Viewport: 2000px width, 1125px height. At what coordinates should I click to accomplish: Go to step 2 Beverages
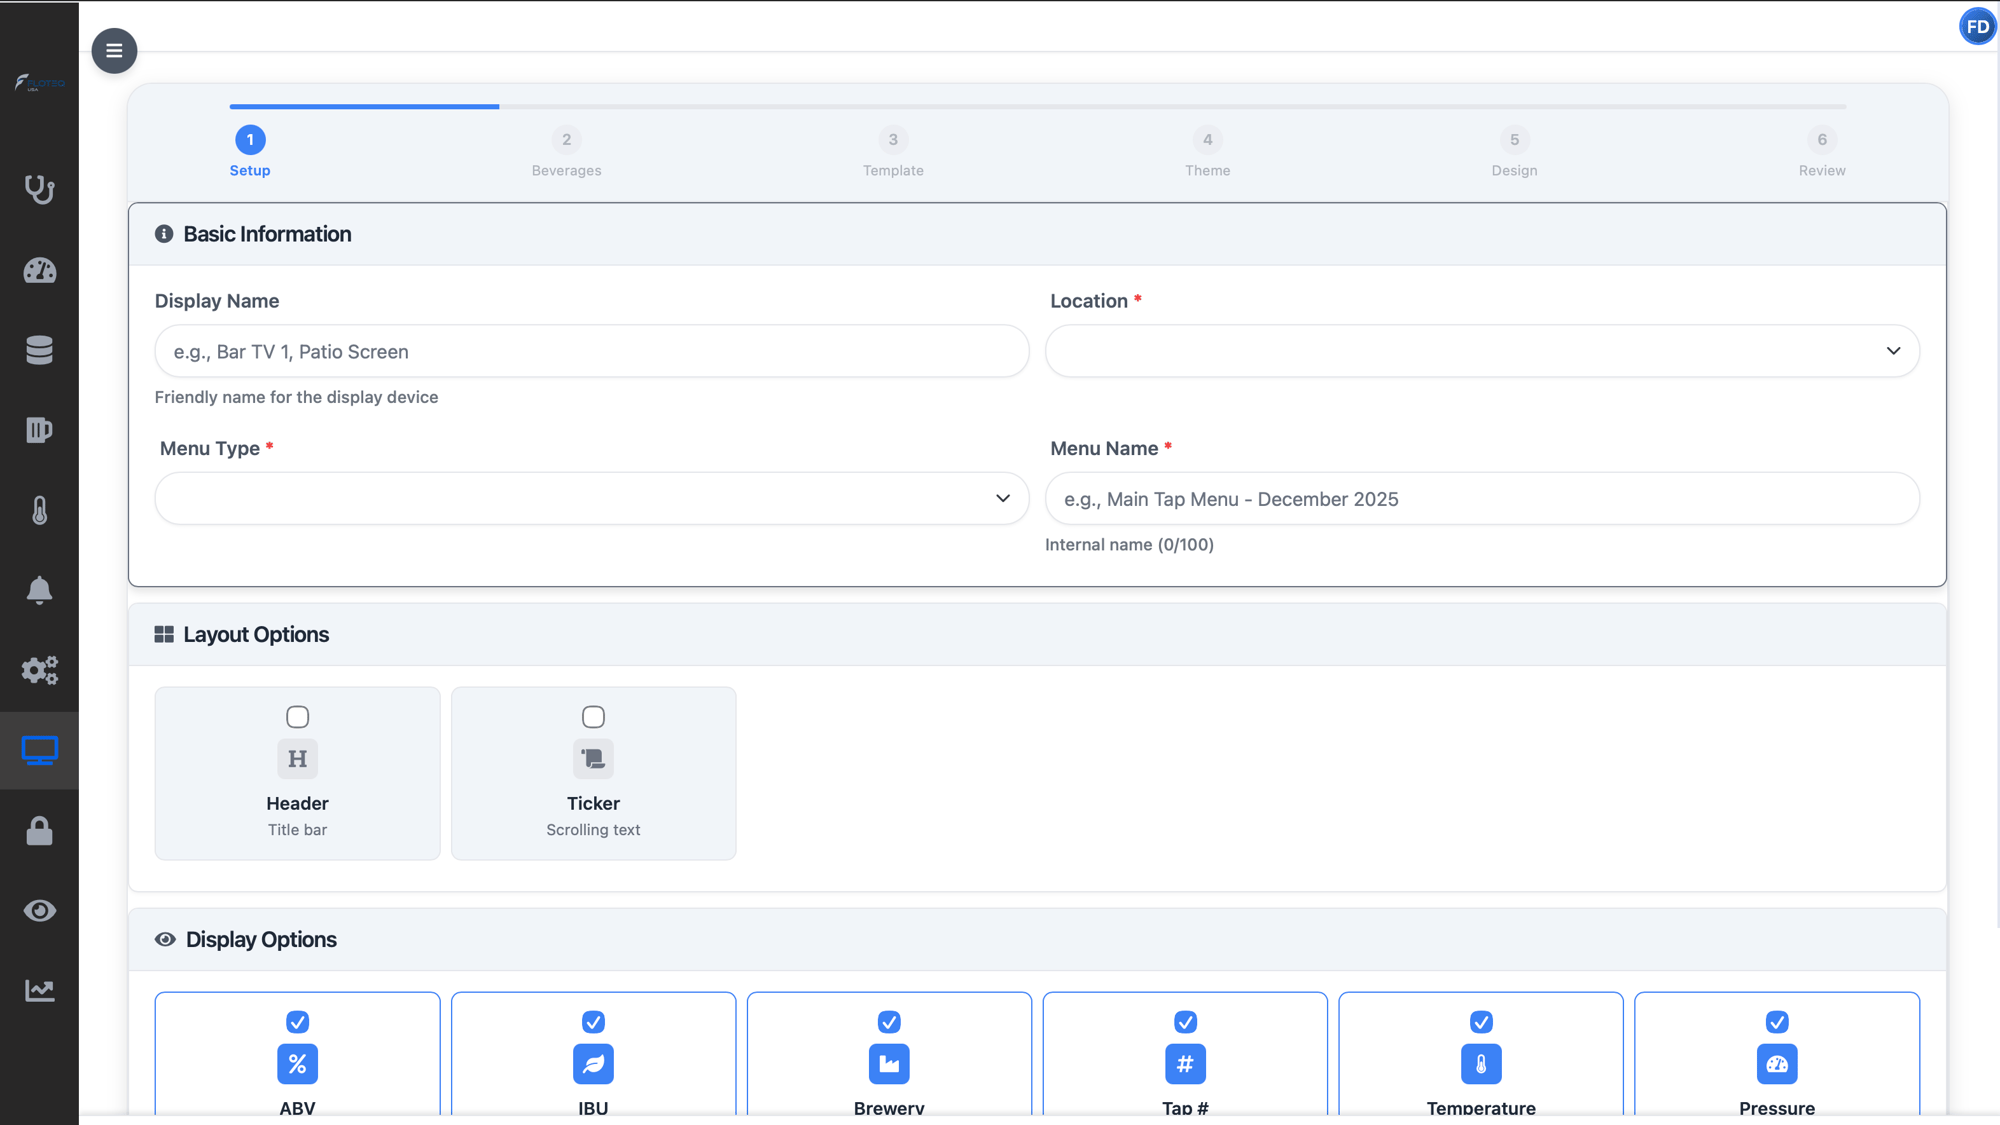(x=566, y=140)
